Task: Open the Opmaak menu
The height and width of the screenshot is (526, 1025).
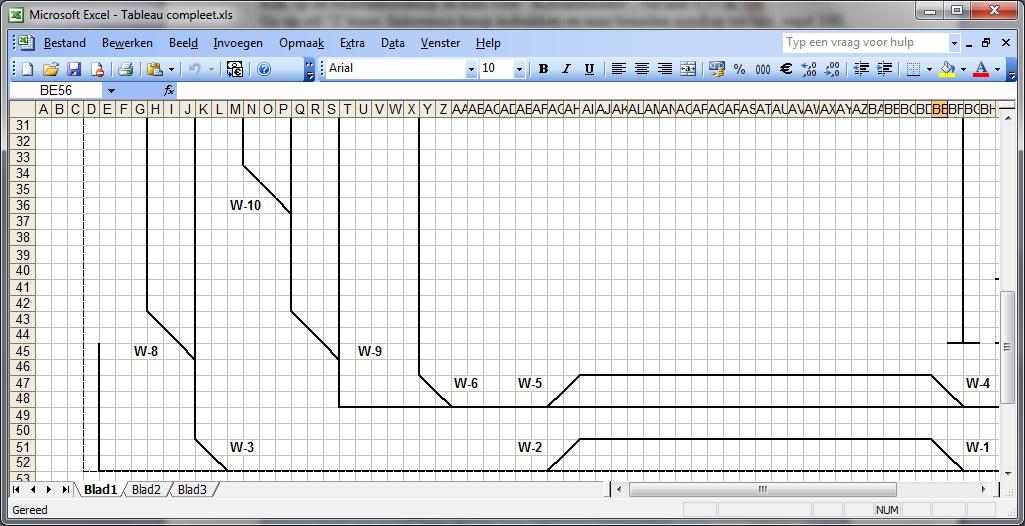Action: [301, 43]
